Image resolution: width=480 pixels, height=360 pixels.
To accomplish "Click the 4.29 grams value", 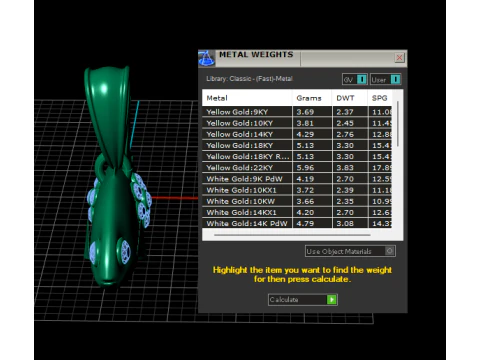I will coord(305,134).
